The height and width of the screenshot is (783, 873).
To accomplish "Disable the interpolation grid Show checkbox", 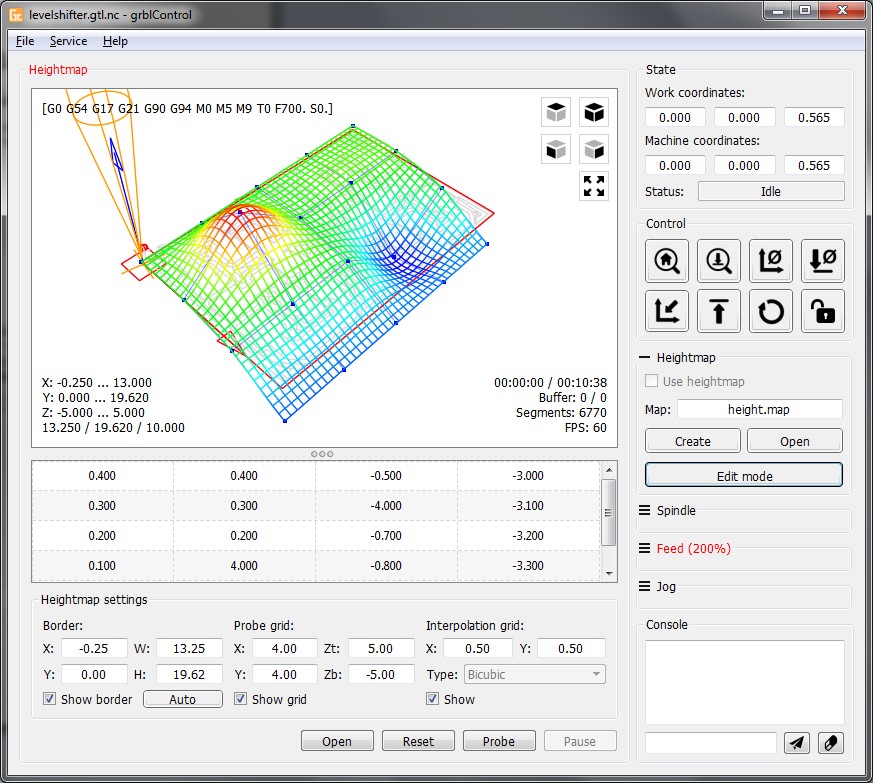I will [433, 699].
